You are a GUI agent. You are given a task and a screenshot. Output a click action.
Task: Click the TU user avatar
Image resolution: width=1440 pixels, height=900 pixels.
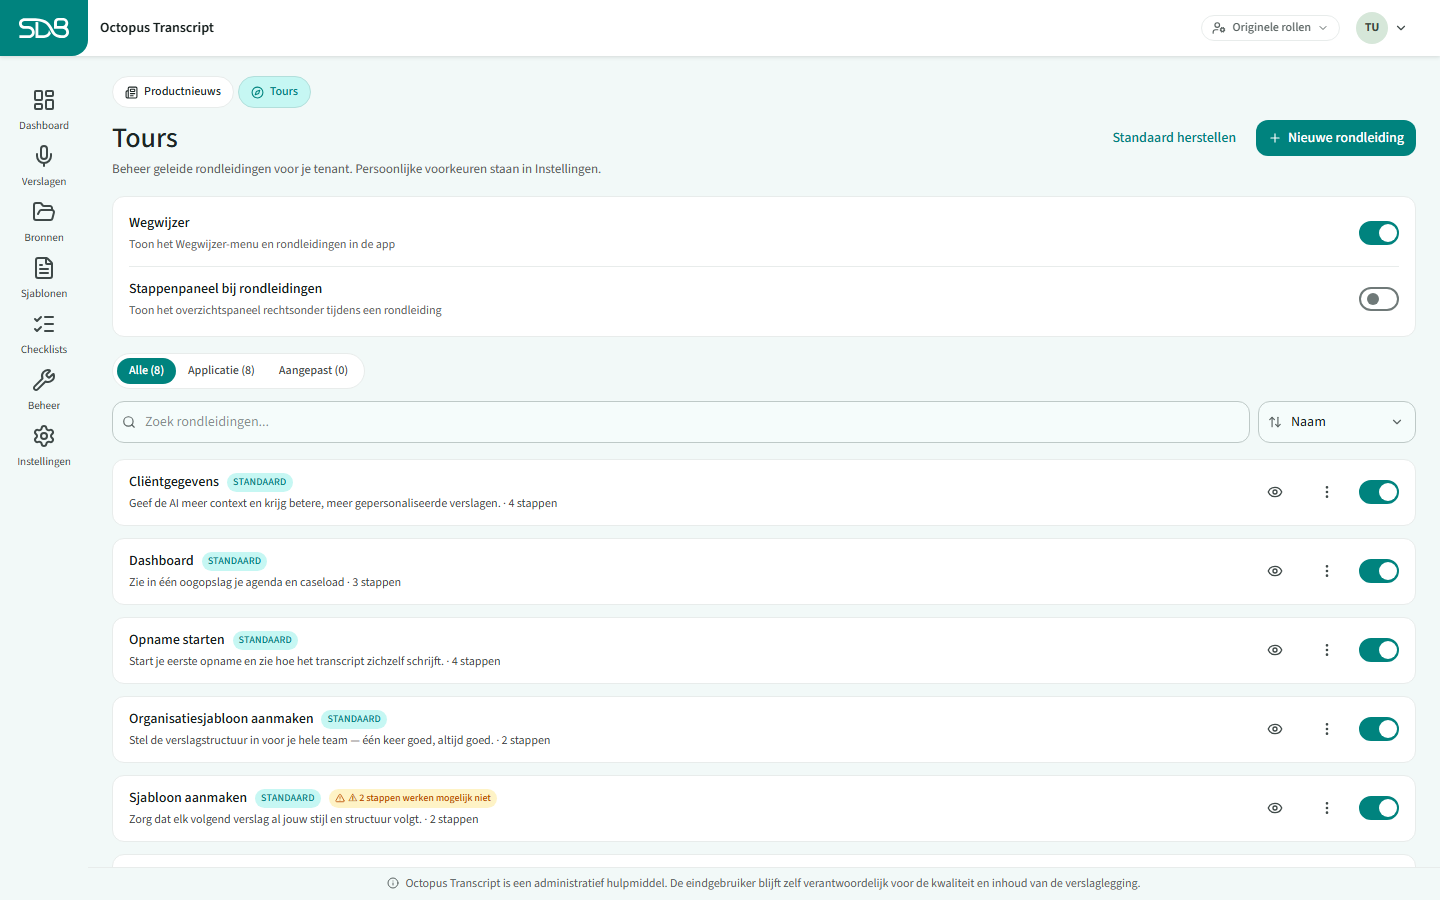[x=1372, y=28]
